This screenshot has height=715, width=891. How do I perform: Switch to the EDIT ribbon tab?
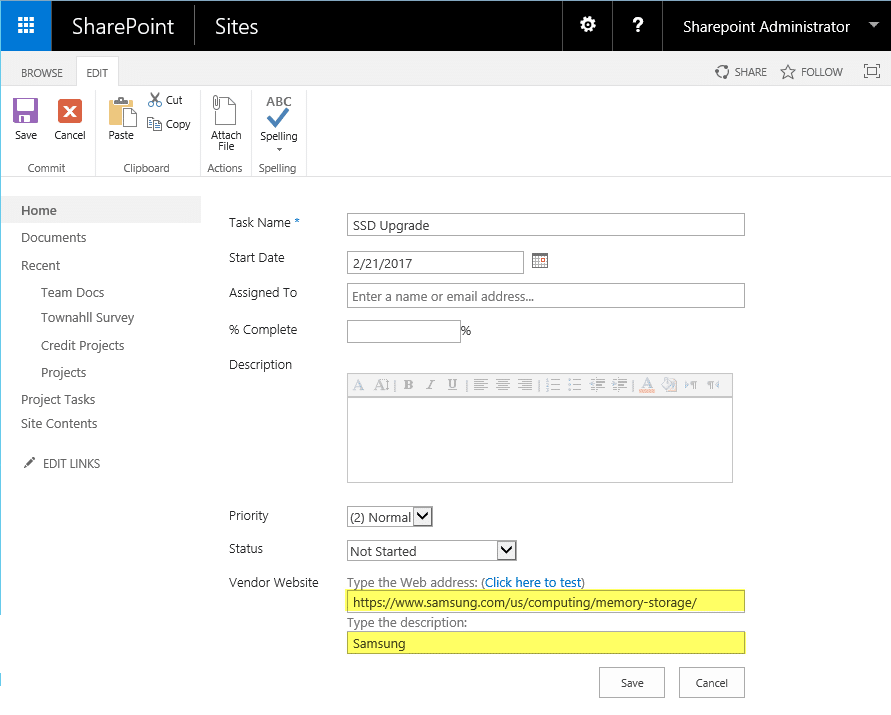[x=96, y=72]
